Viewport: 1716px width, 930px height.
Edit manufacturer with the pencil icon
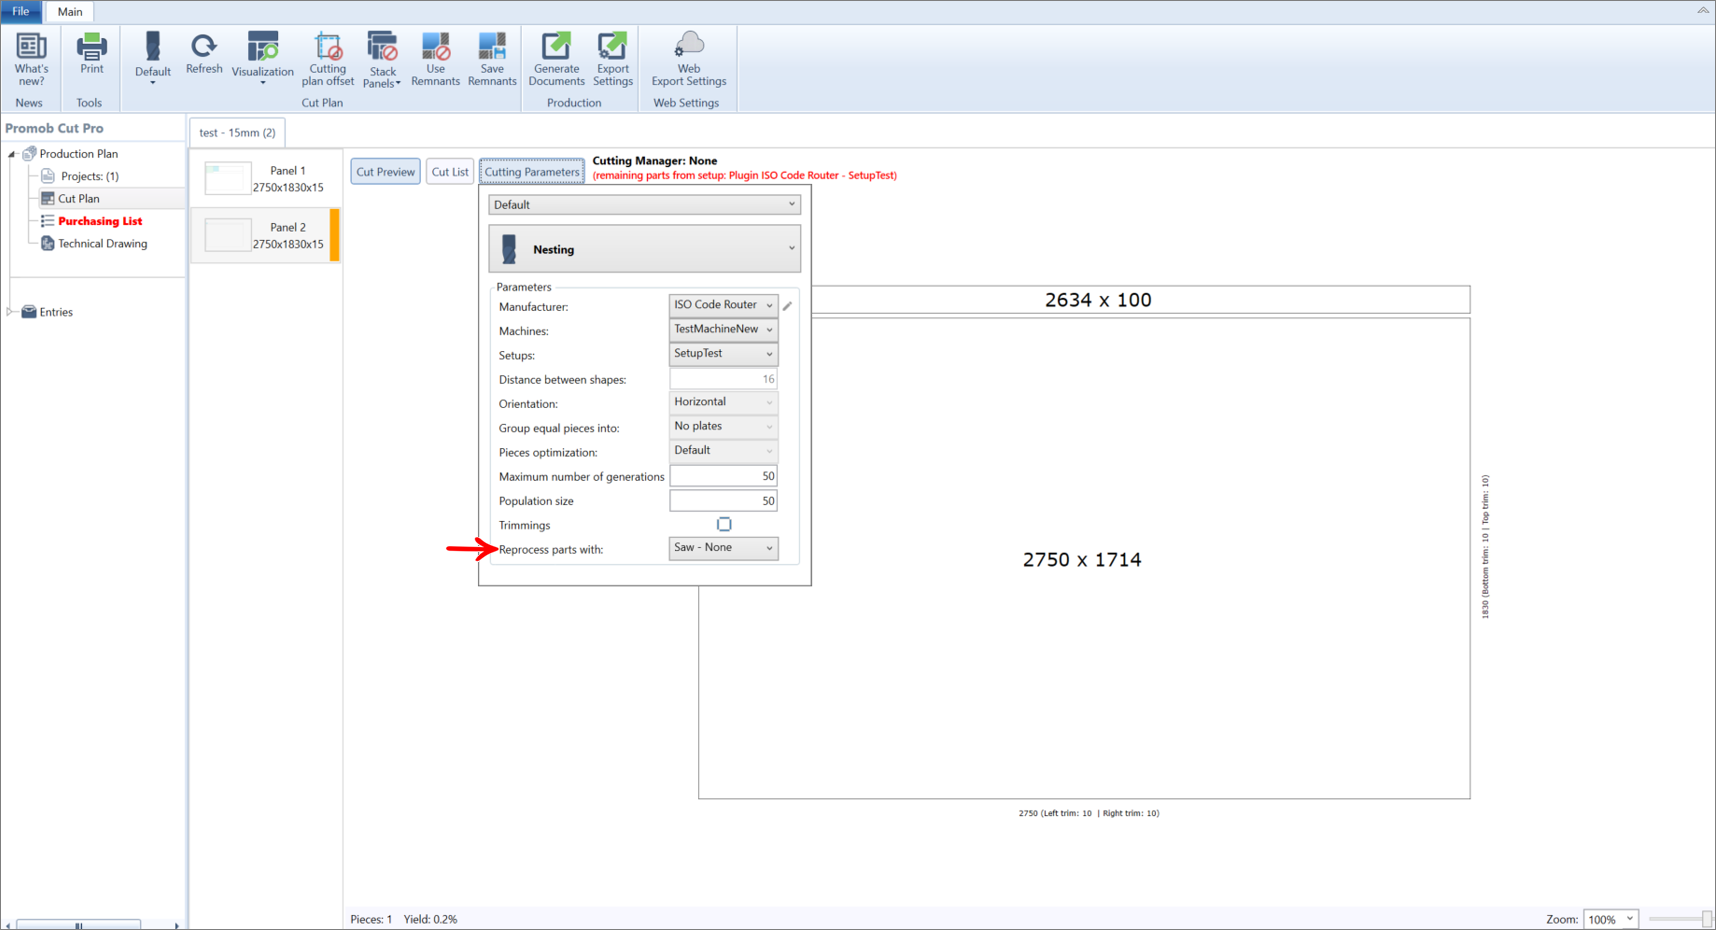click(x=788, y=306)
